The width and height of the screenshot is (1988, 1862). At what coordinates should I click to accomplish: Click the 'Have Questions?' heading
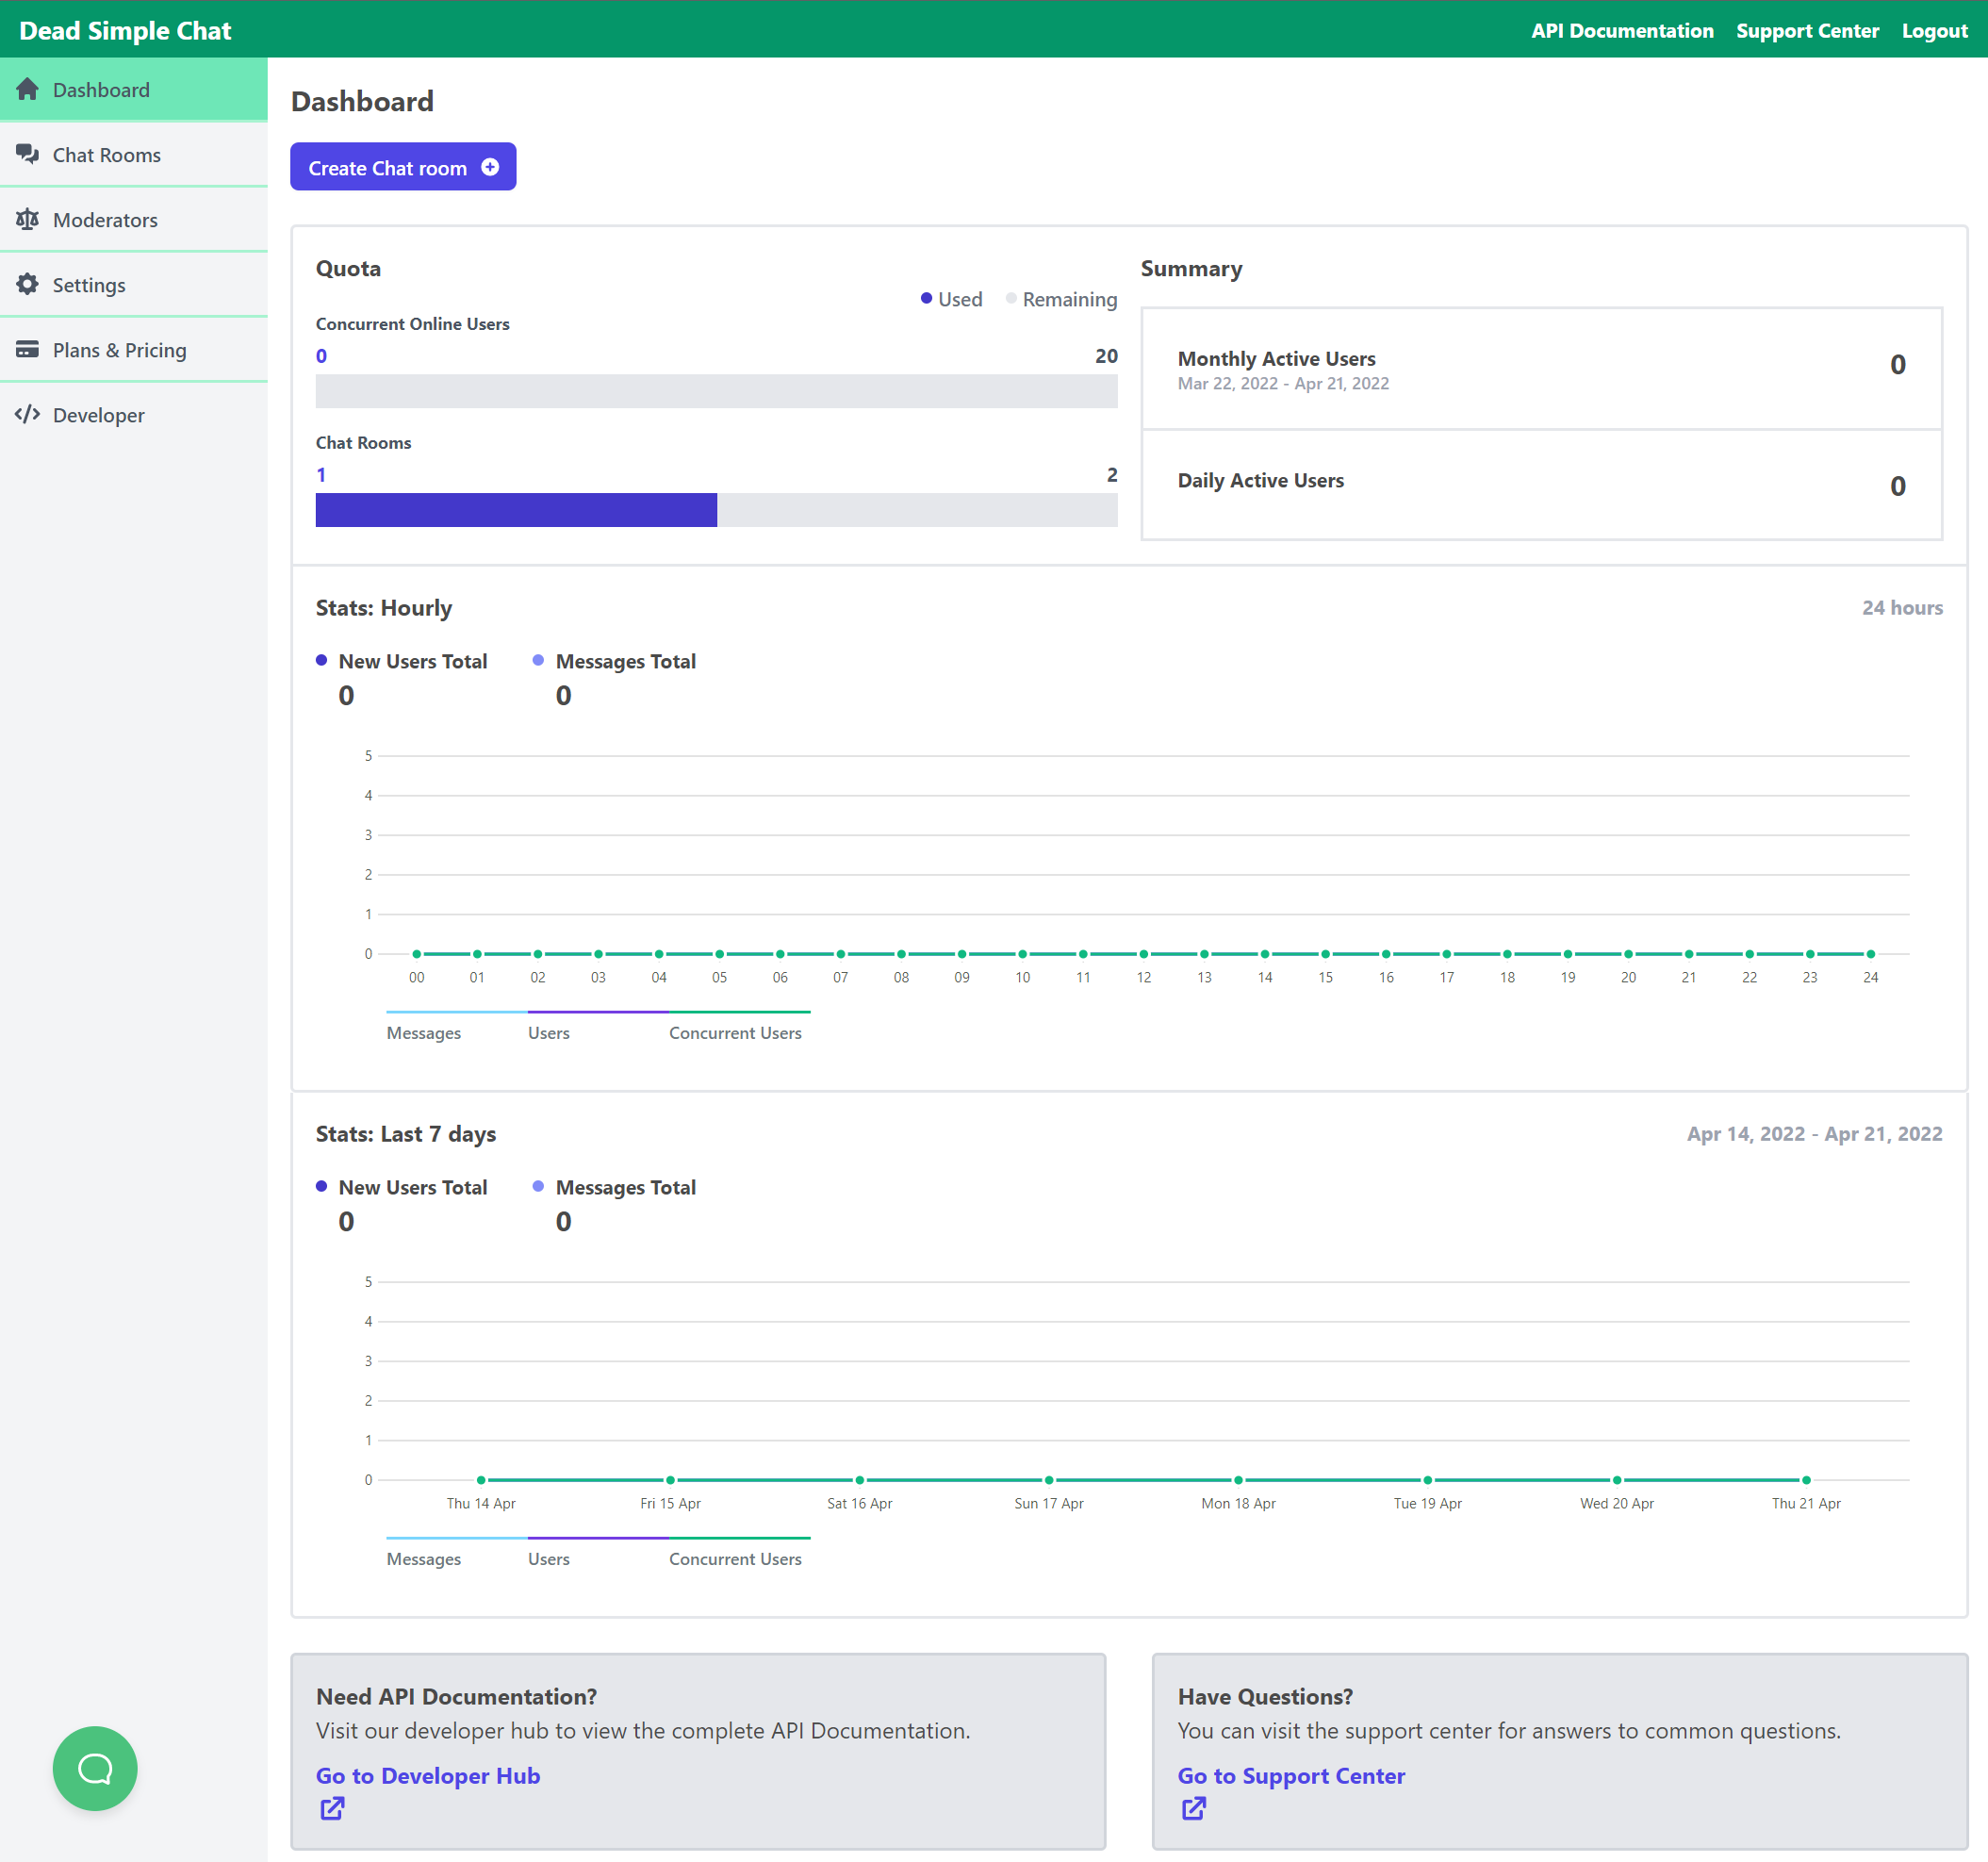click(x=1265, y=1696)
